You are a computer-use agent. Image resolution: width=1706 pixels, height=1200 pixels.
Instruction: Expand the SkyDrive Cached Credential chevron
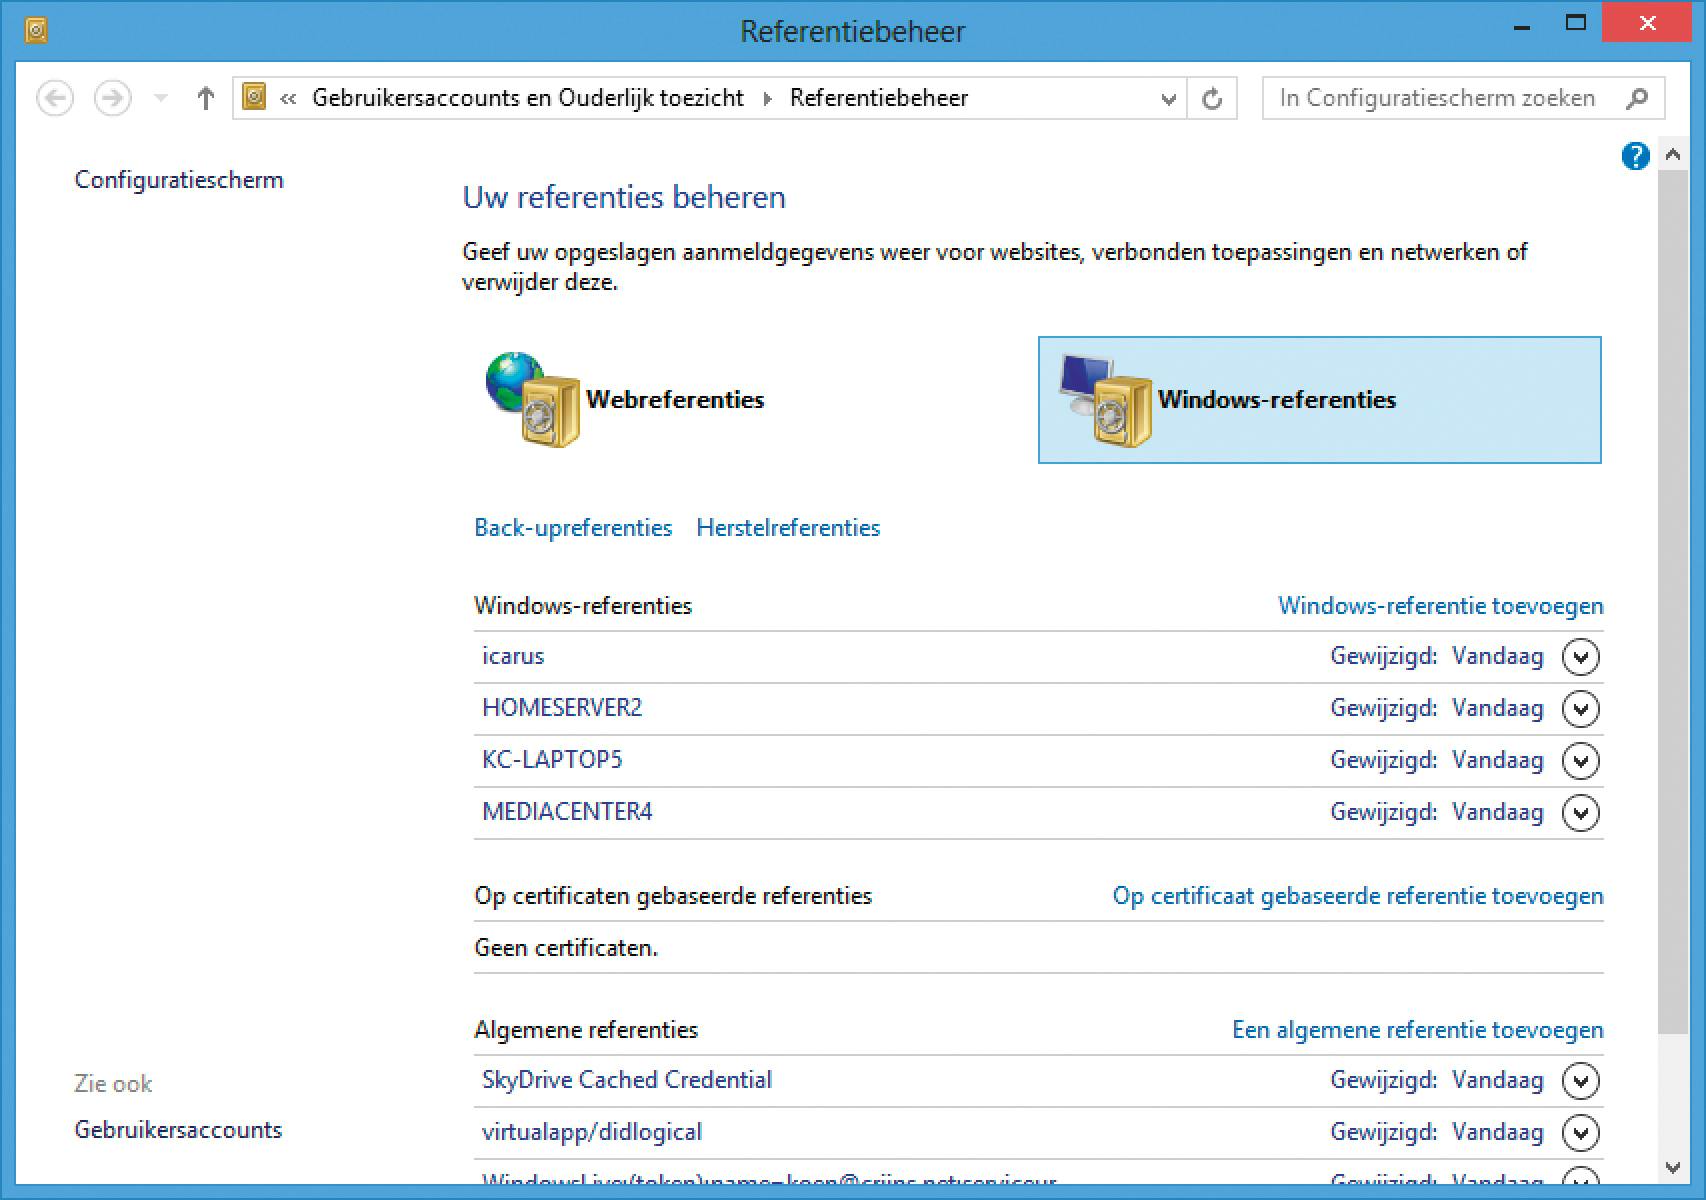(x=1580, y=1081)
